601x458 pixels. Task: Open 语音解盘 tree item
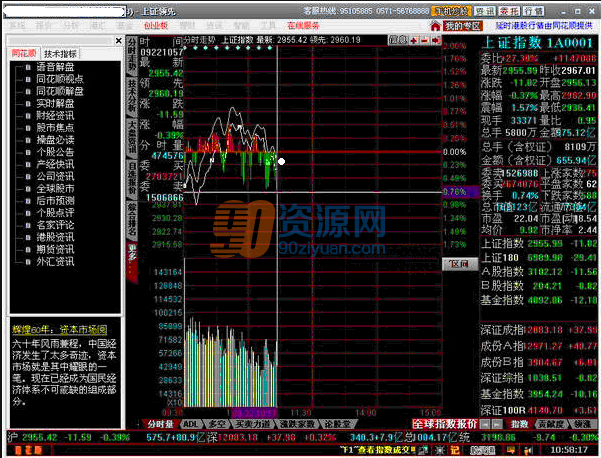(x=55, y=67)
